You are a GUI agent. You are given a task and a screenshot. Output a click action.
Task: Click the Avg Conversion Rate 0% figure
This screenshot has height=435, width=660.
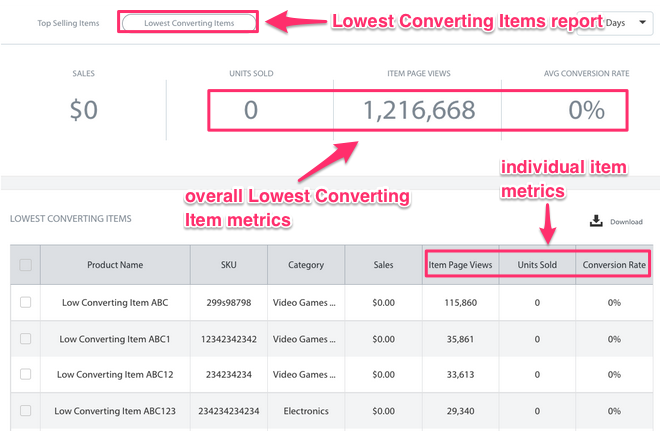586,110
